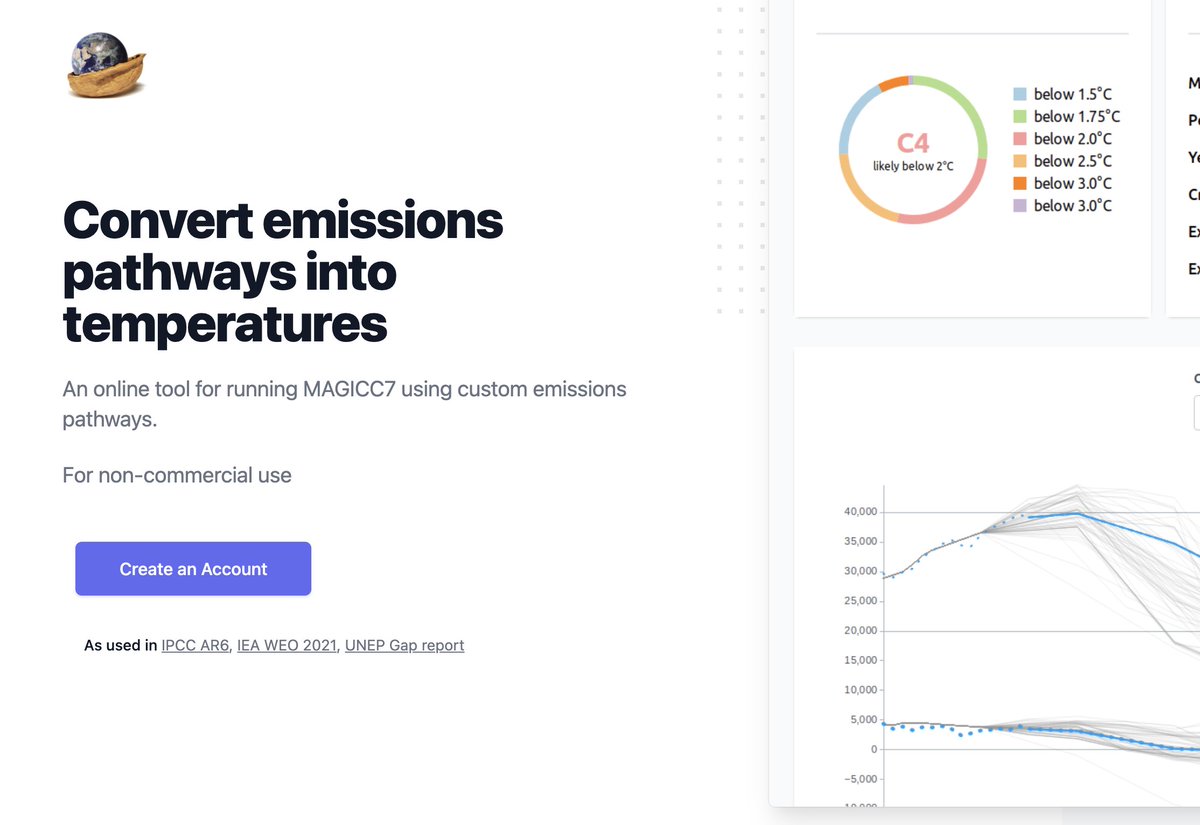The height and width of the screenshot is (825, 1200).
Task: Click the 'For non-commercial use' text
Action: coord(177,475)
